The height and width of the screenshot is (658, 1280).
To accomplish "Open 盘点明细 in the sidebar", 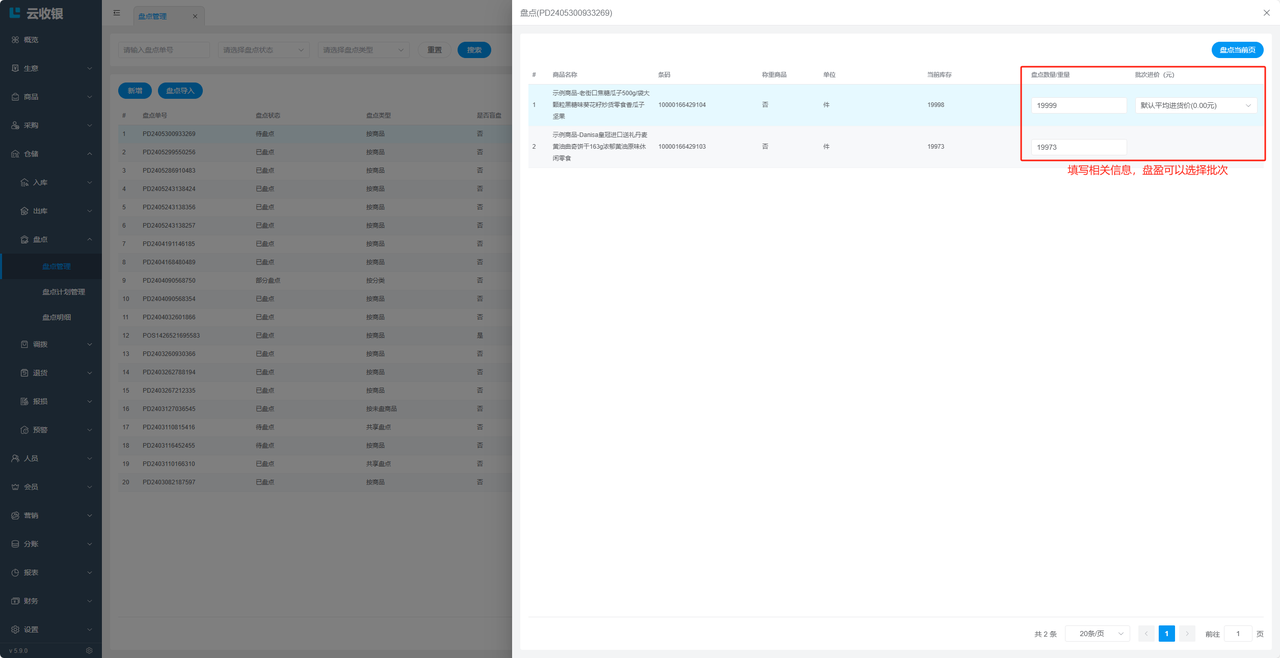I will (x=56, y=317).
